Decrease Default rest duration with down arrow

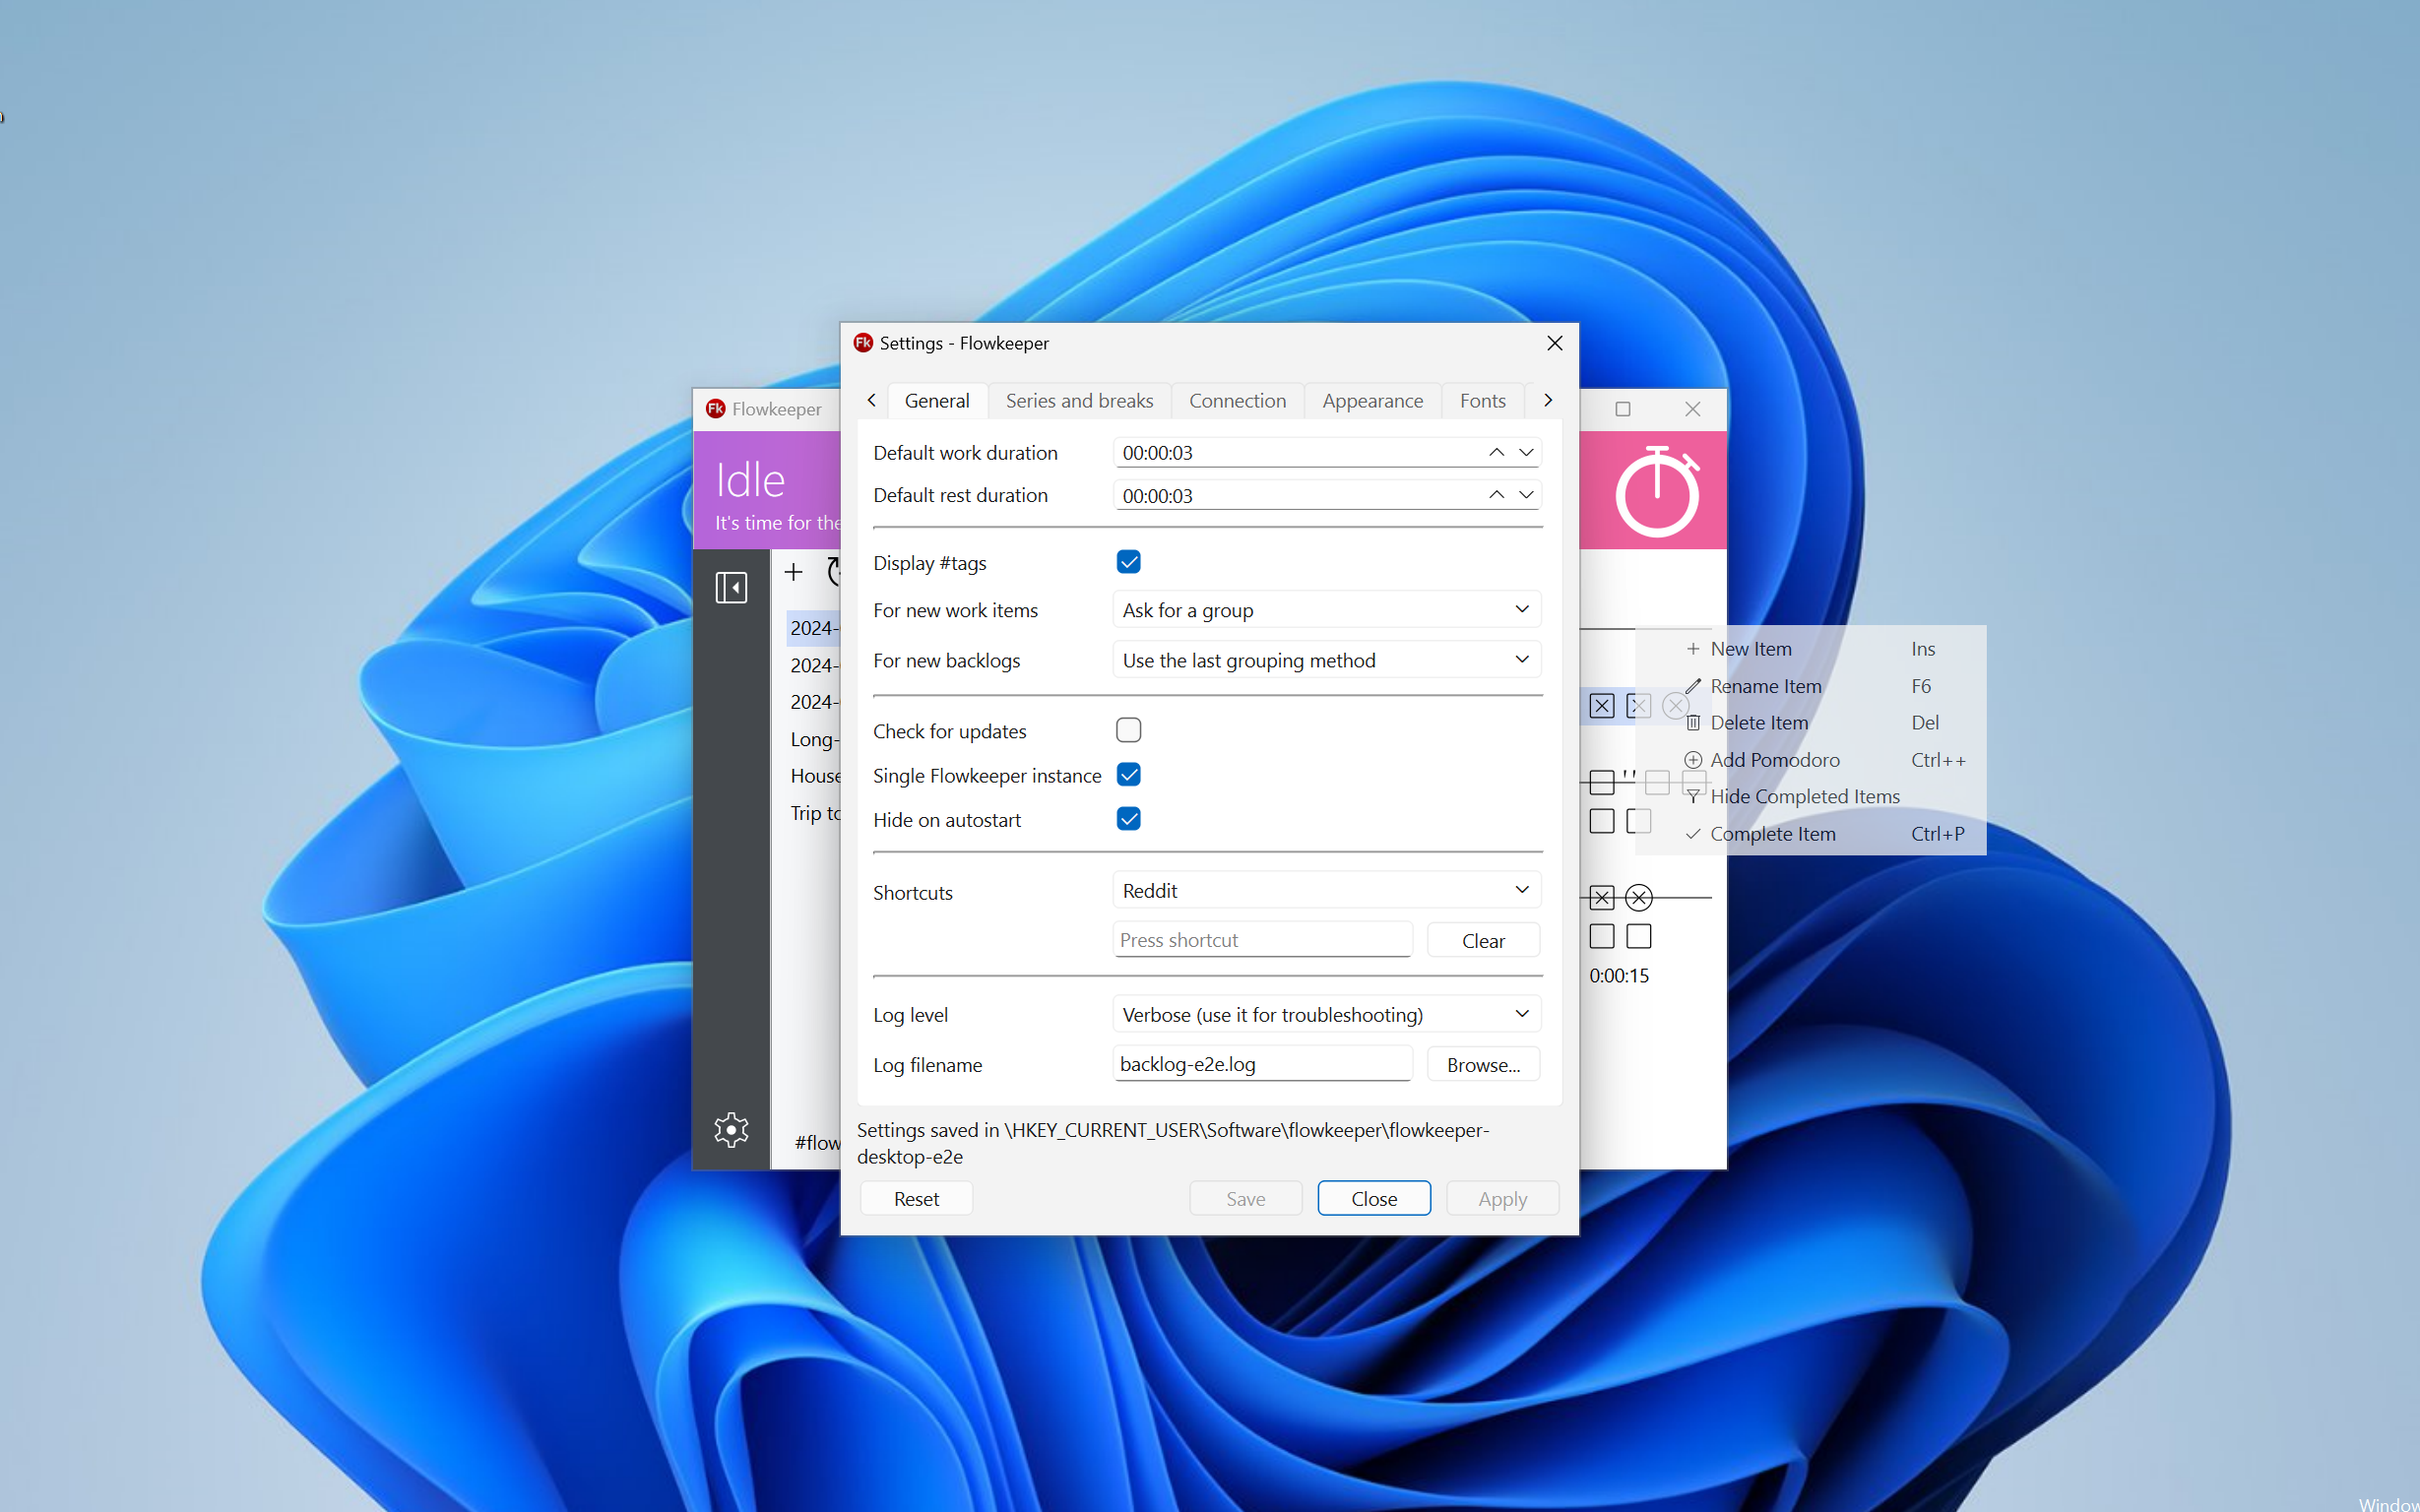pos(1526,494)
